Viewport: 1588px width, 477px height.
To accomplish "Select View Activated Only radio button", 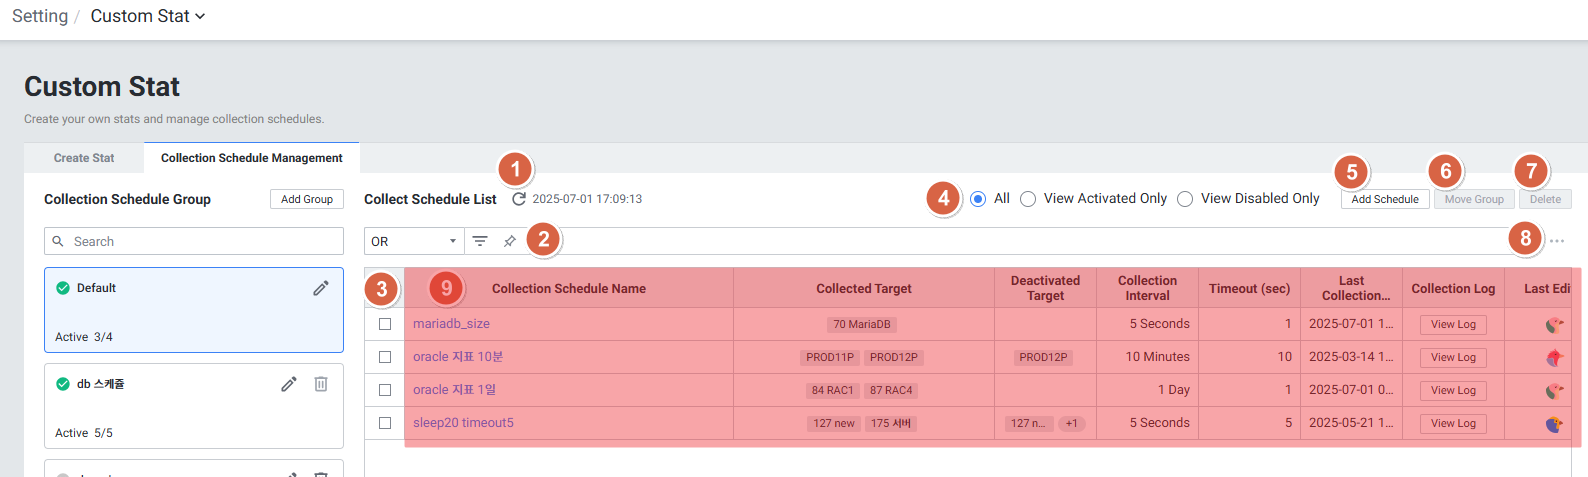I will tap(1028, 199).
